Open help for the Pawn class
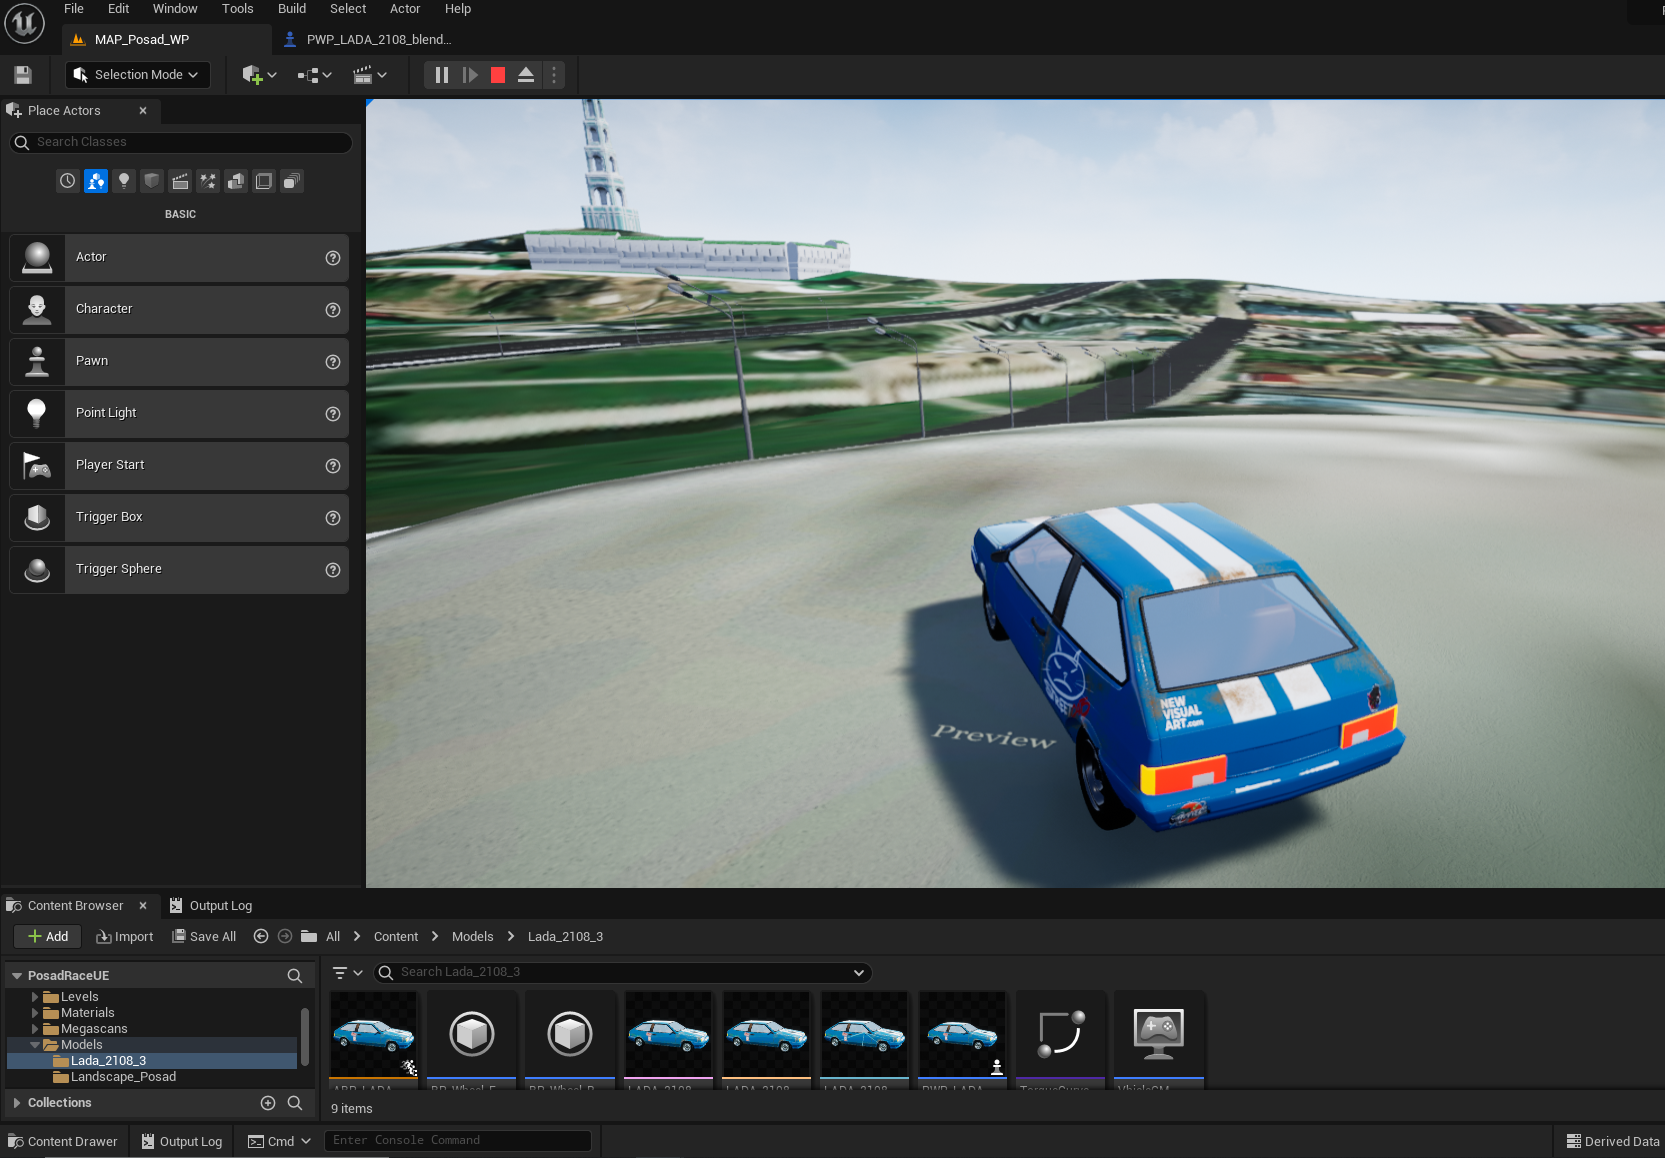This screenshot has height=1158, width=1665. pos(333,362)
